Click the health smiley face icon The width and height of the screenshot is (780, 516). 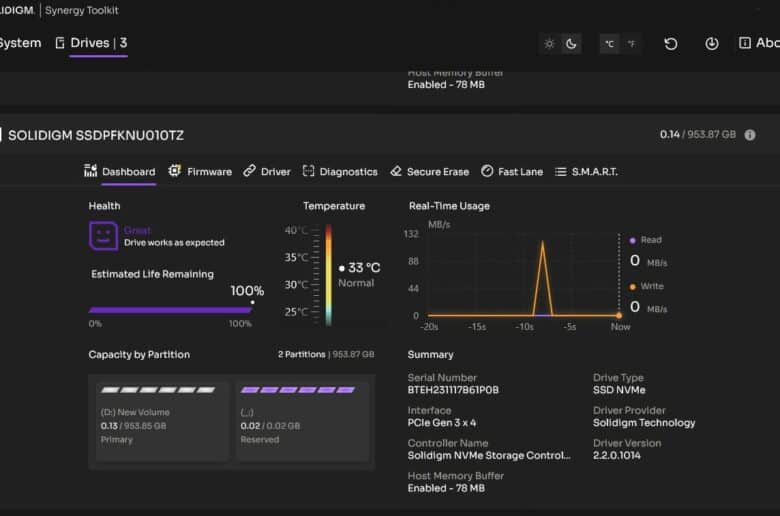[103, 235]
